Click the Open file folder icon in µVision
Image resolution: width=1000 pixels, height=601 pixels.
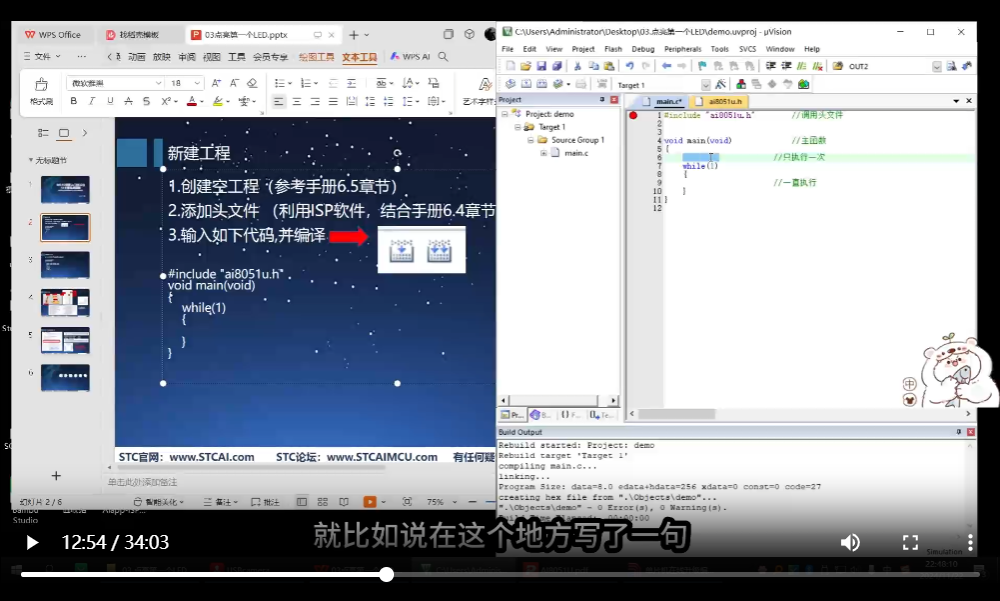tap(526, 66)
